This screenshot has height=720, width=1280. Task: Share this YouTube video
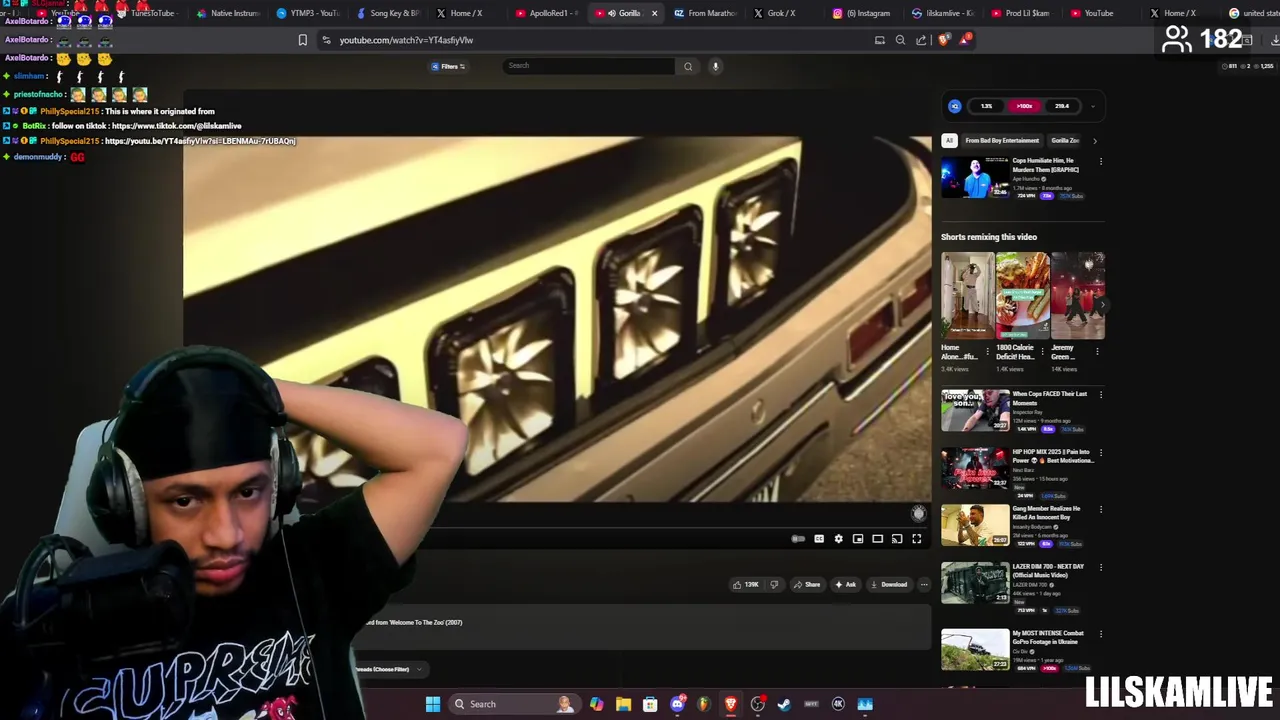tap(808, 585)
